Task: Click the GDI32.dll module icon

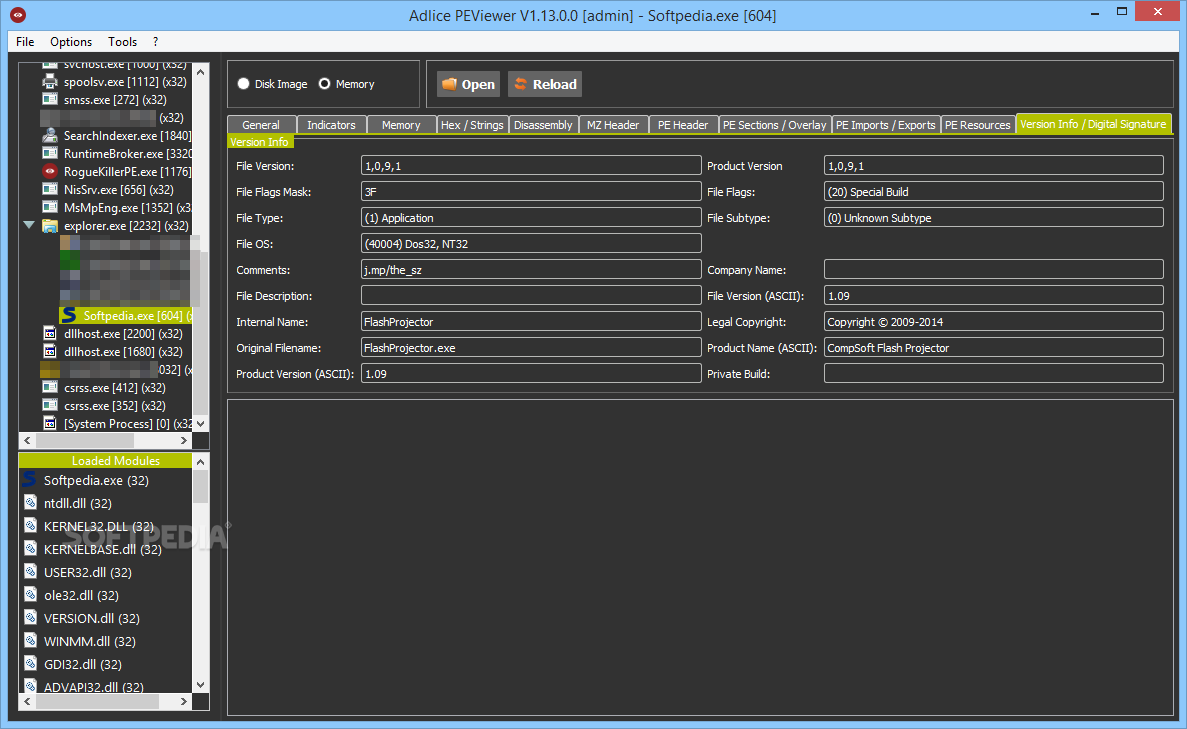Action: 30,663
